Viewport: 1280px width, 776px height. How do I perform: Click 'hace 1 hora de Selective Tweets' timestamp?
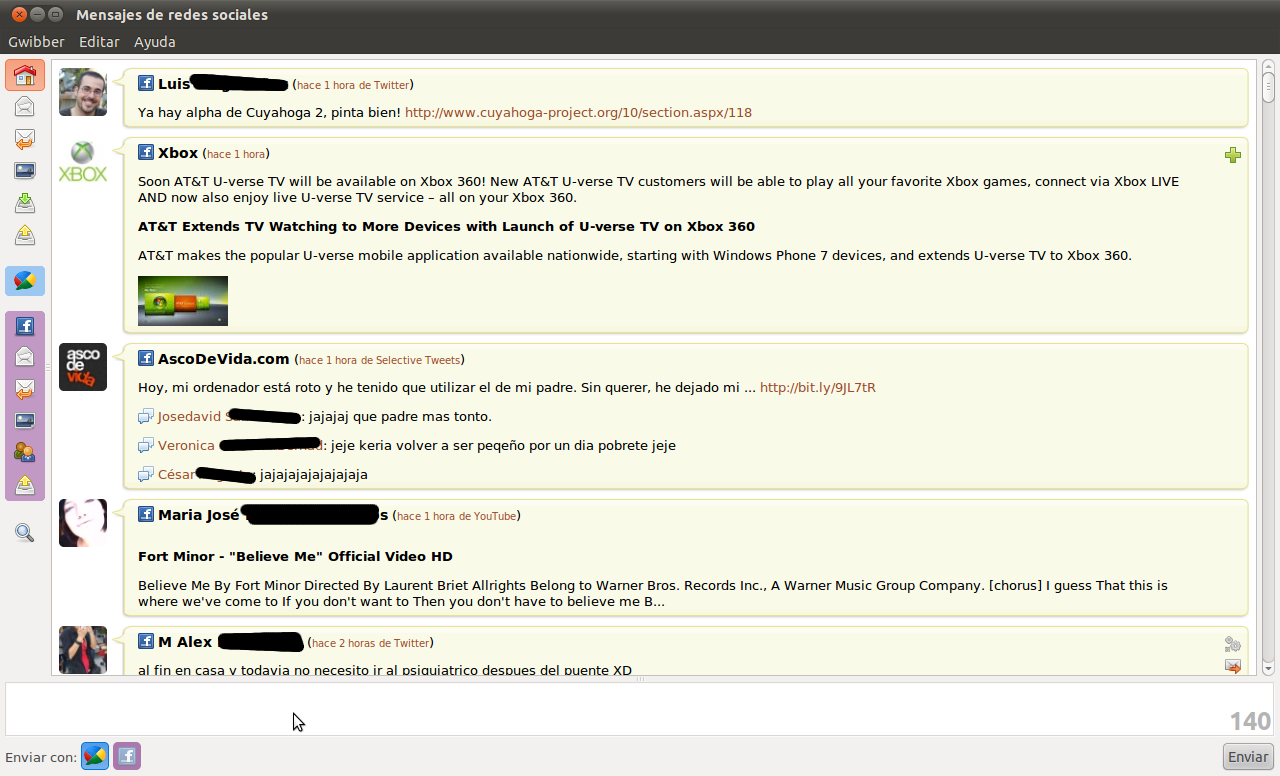click(379, 360)
